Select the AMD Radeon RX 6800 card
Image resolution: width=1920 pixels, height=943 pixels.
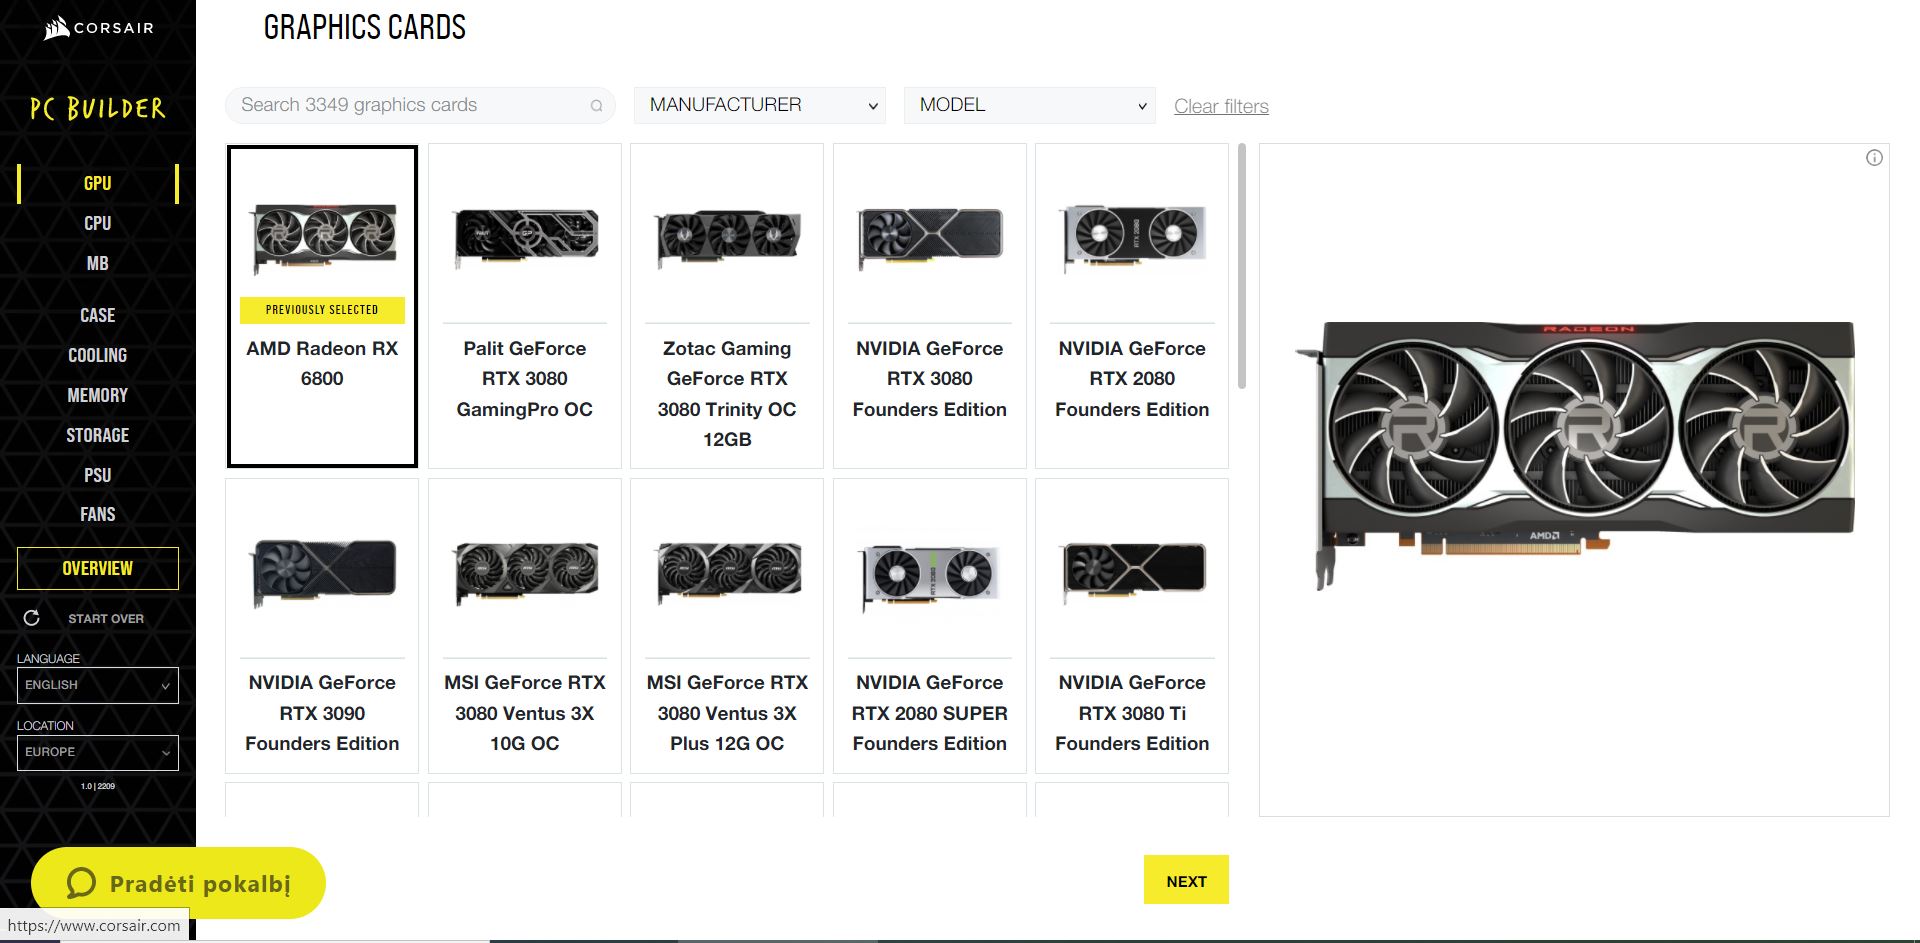coord(322,306)
